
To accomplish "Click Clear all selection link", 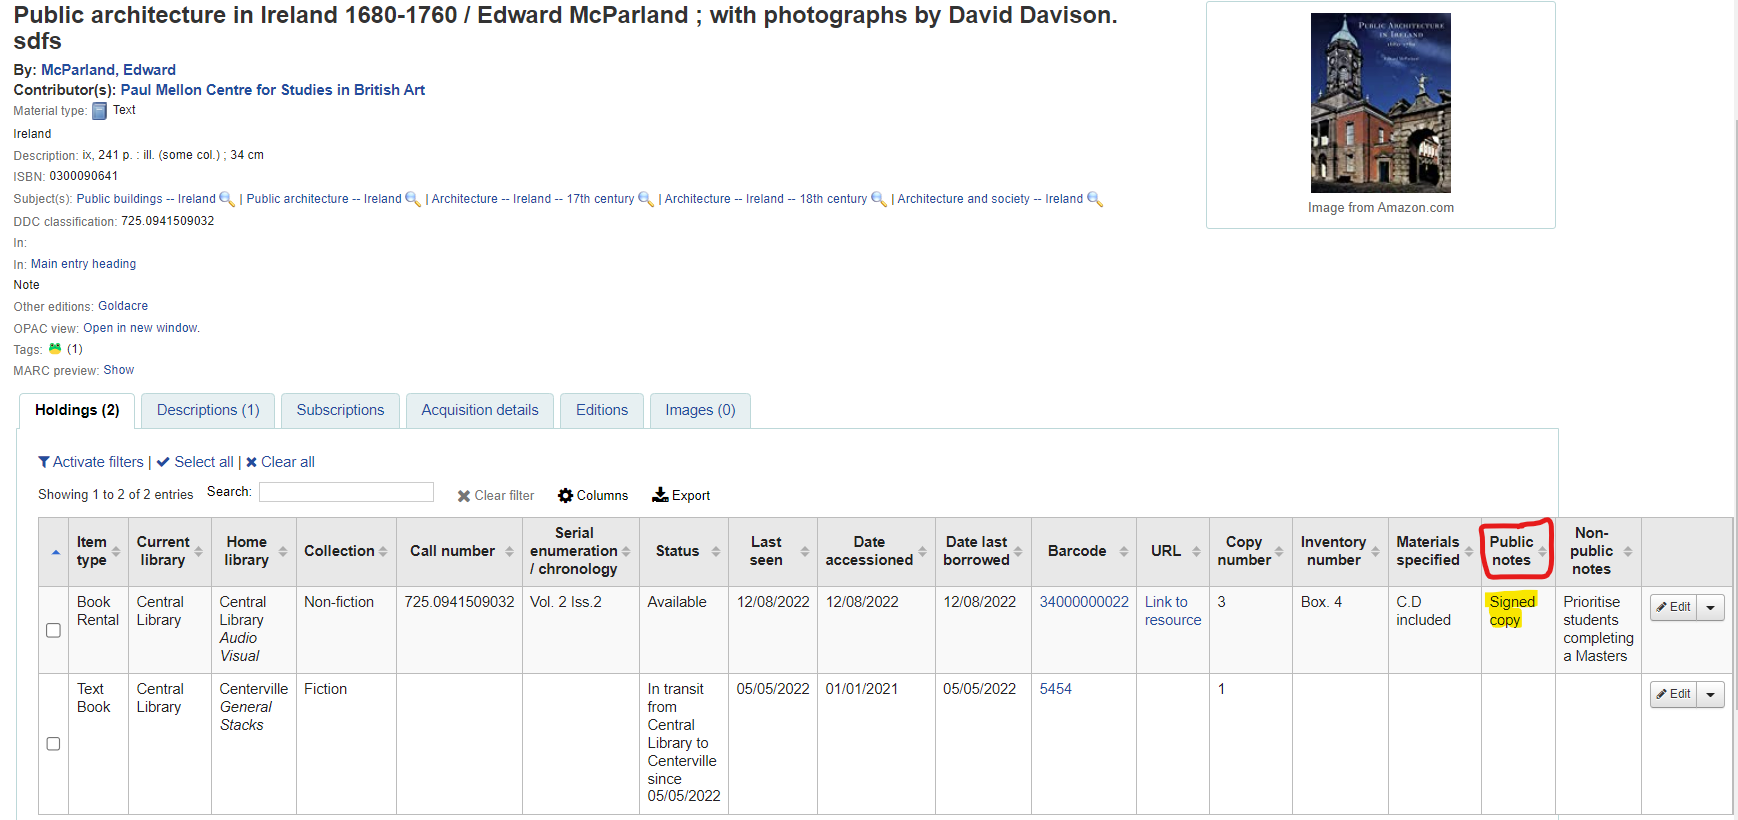I will [x=280, y=462].
